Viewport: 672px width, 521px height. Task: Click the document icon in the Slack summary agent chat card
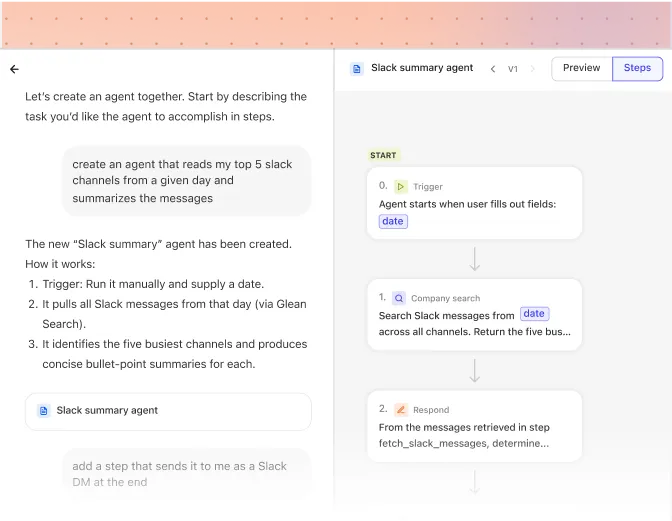tap(43, 410)
